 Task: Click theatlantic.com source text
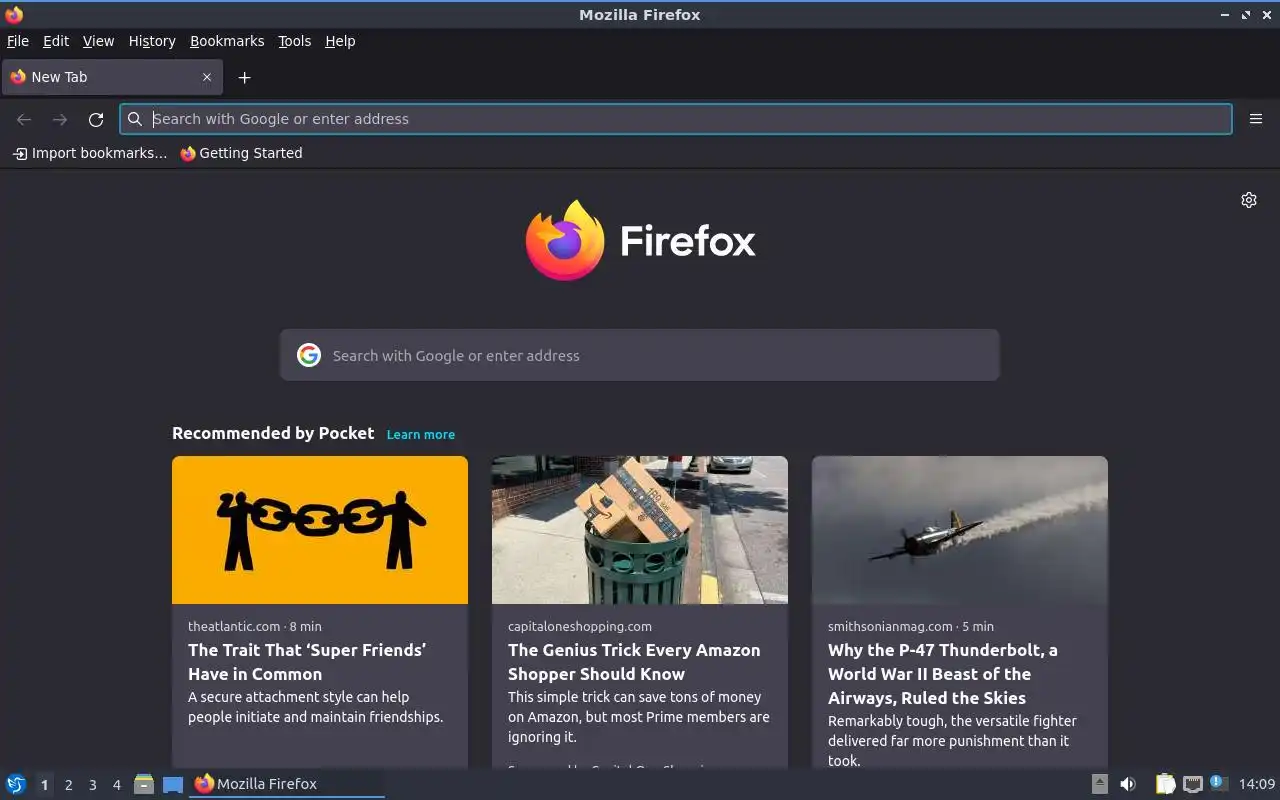[x=234, y=626]
